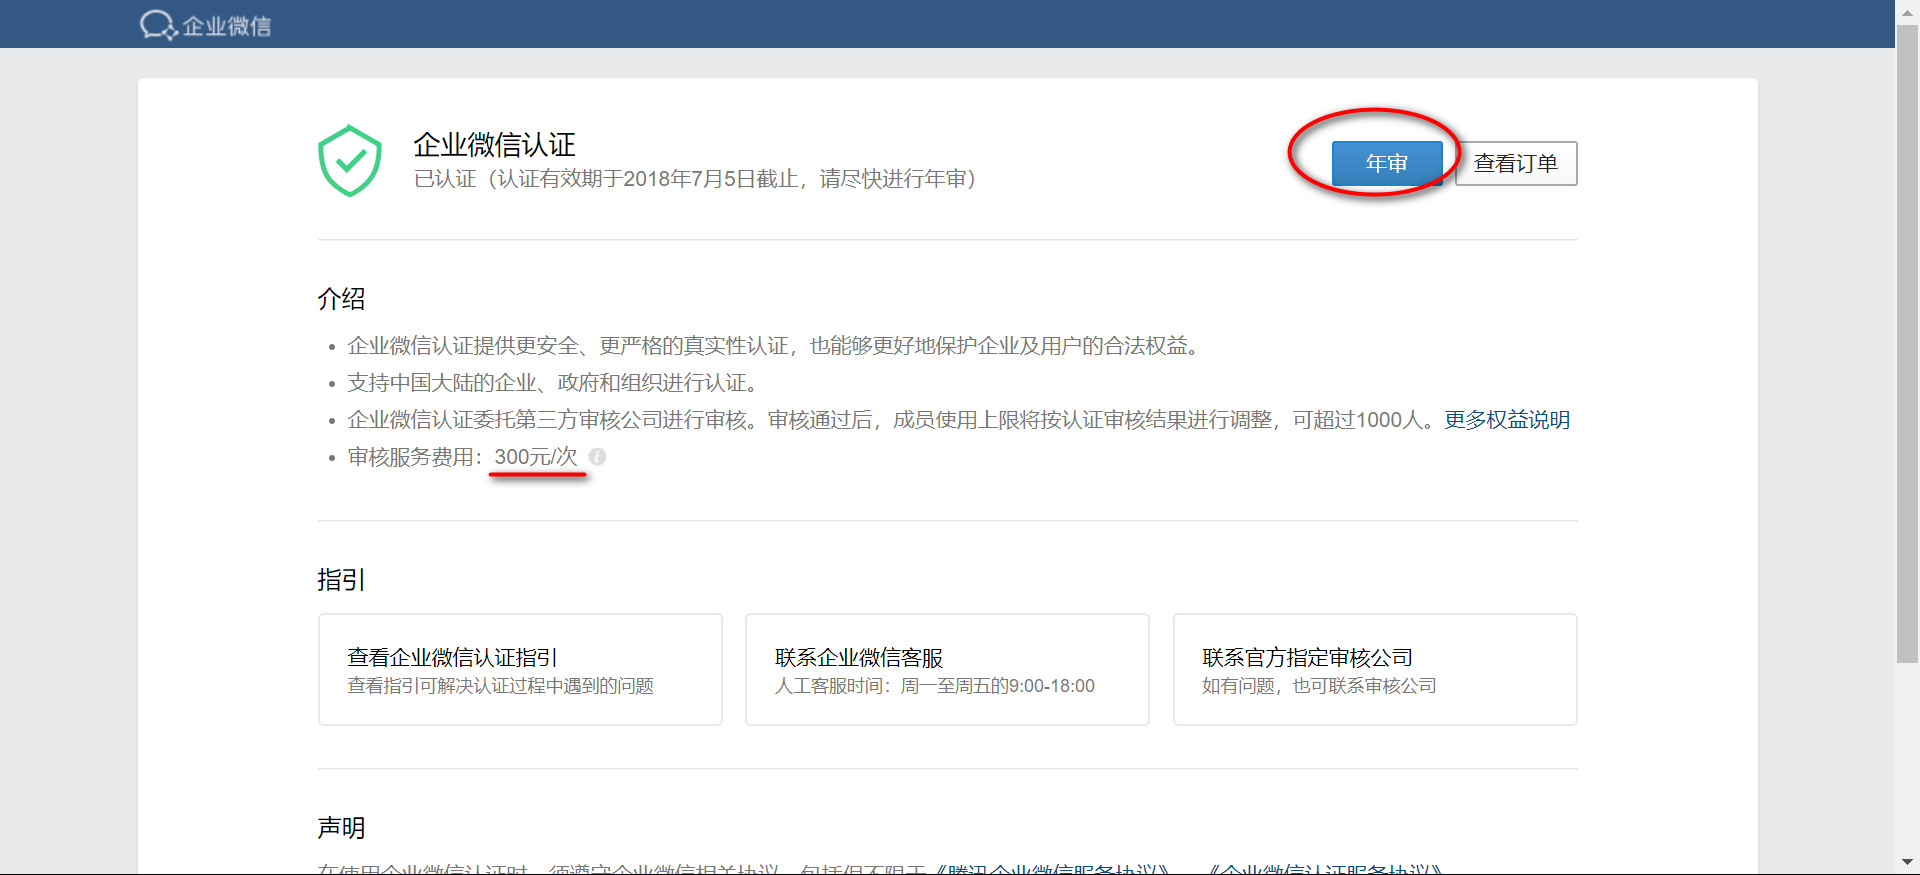Click the 企业微信认证 page title
Image resolution: width=1920 pixels, height=875 pixels.
click(495, 145)
